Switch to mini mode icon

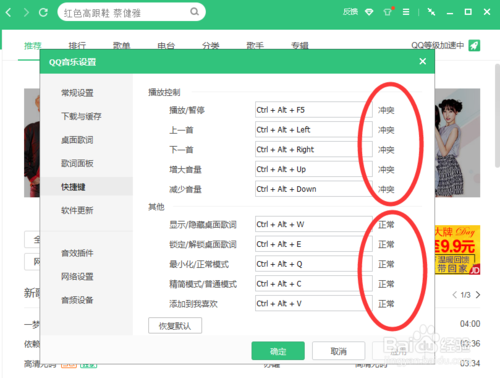431,12
